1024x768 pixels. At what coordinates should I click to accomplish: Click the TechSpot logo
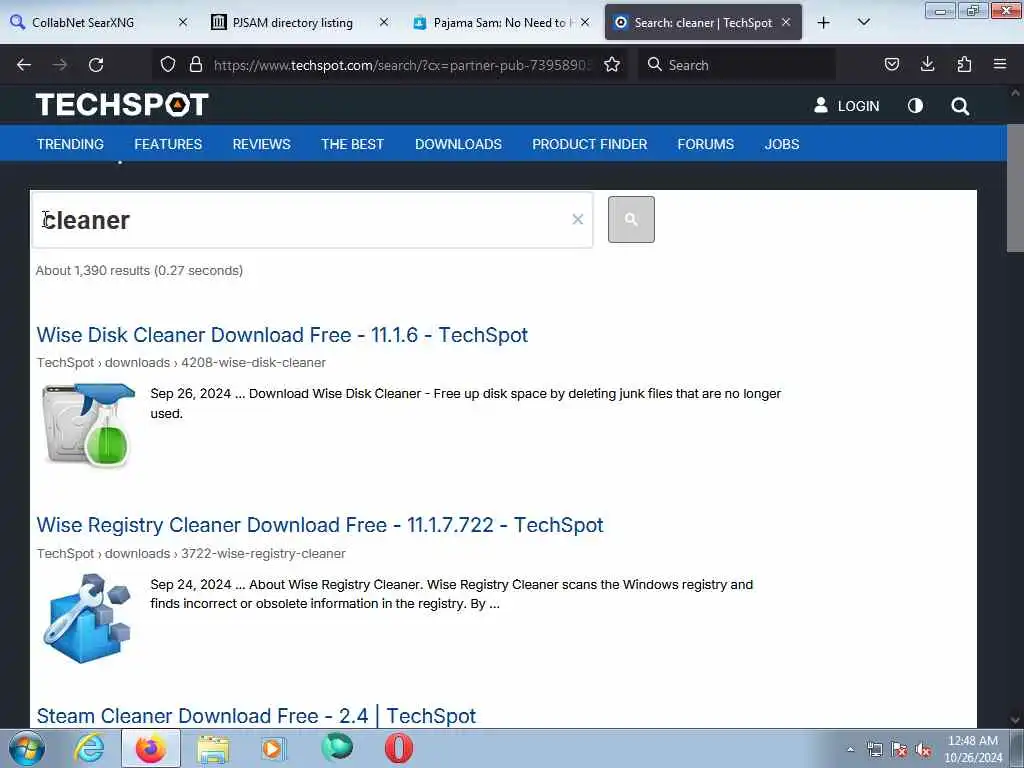[122, 104]
